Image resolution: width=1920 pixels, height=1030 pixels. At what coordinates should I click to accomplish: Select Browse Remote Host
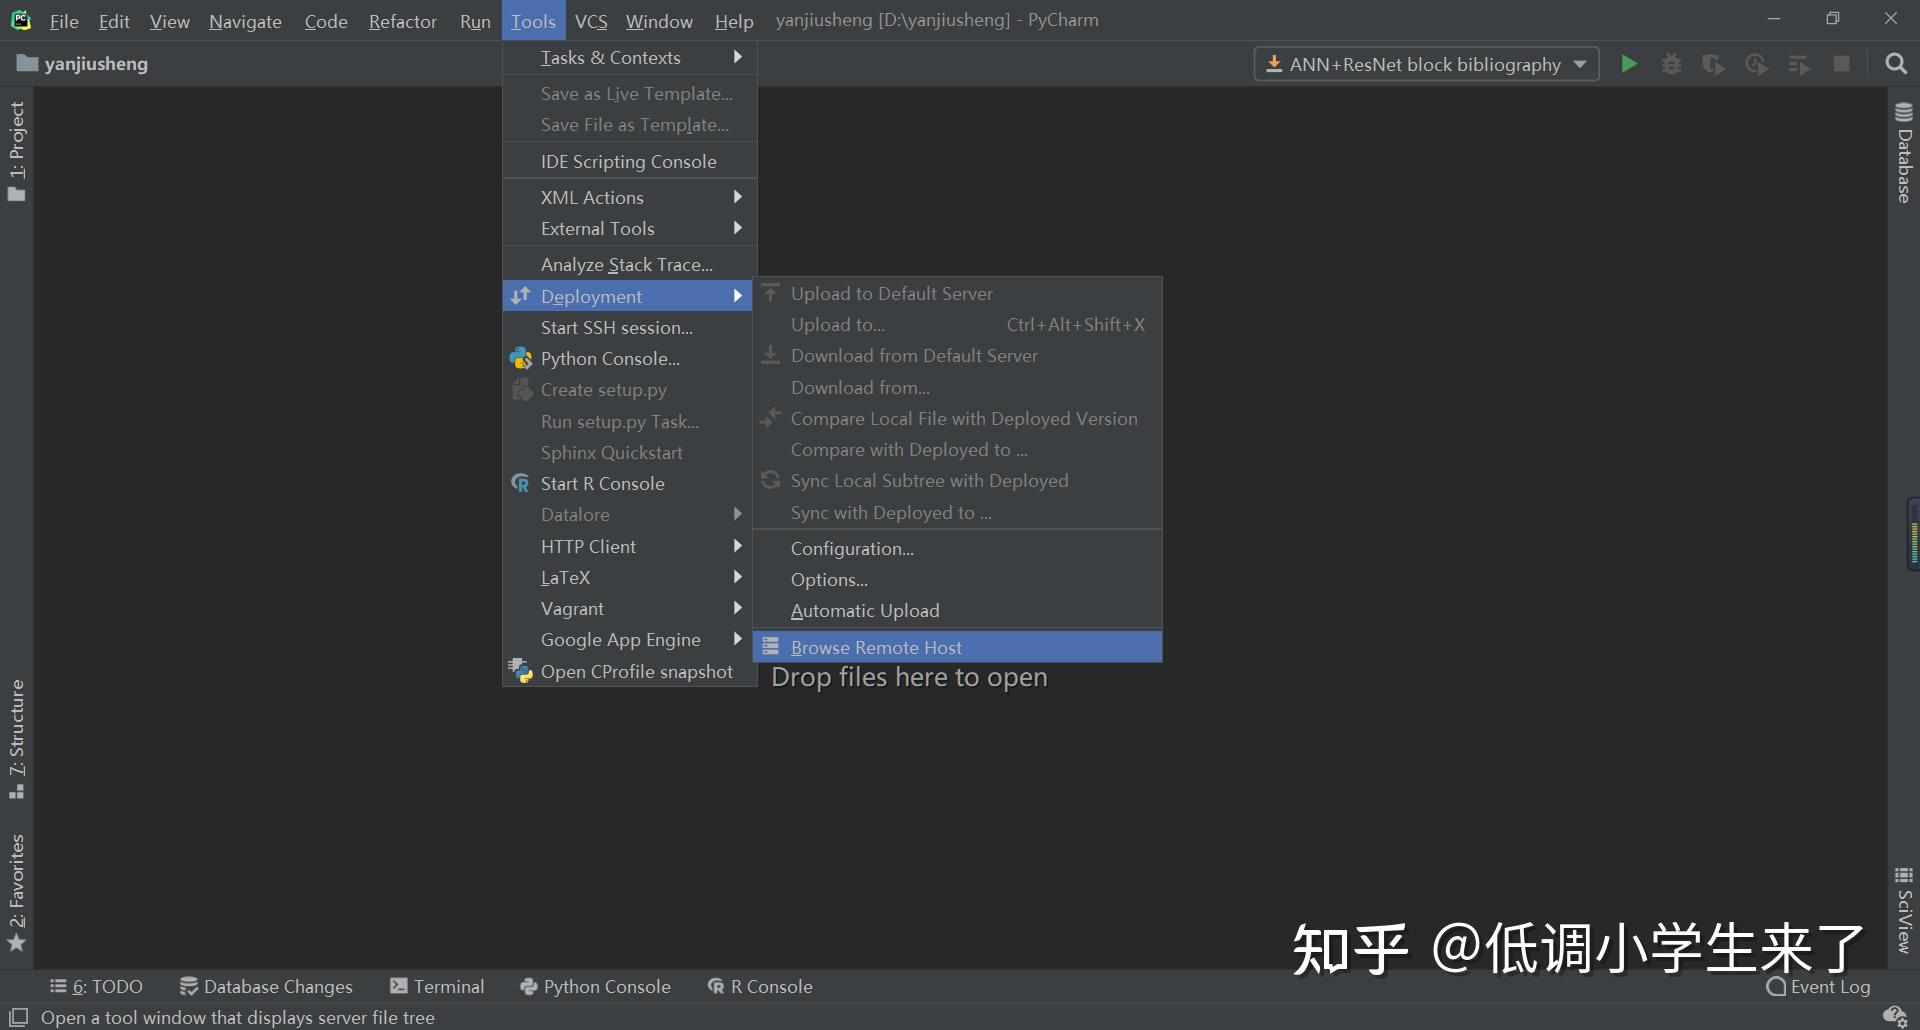click(957, 647)
